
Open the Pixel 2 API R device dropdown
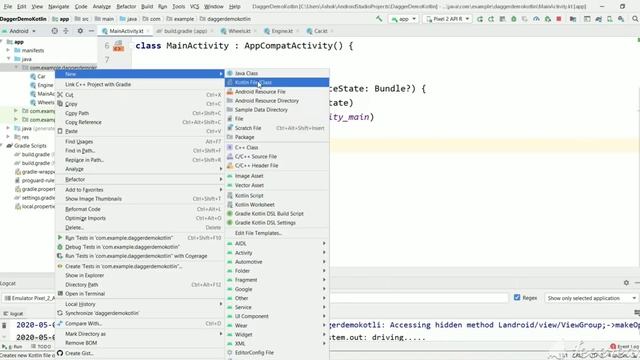coord(448,19)
